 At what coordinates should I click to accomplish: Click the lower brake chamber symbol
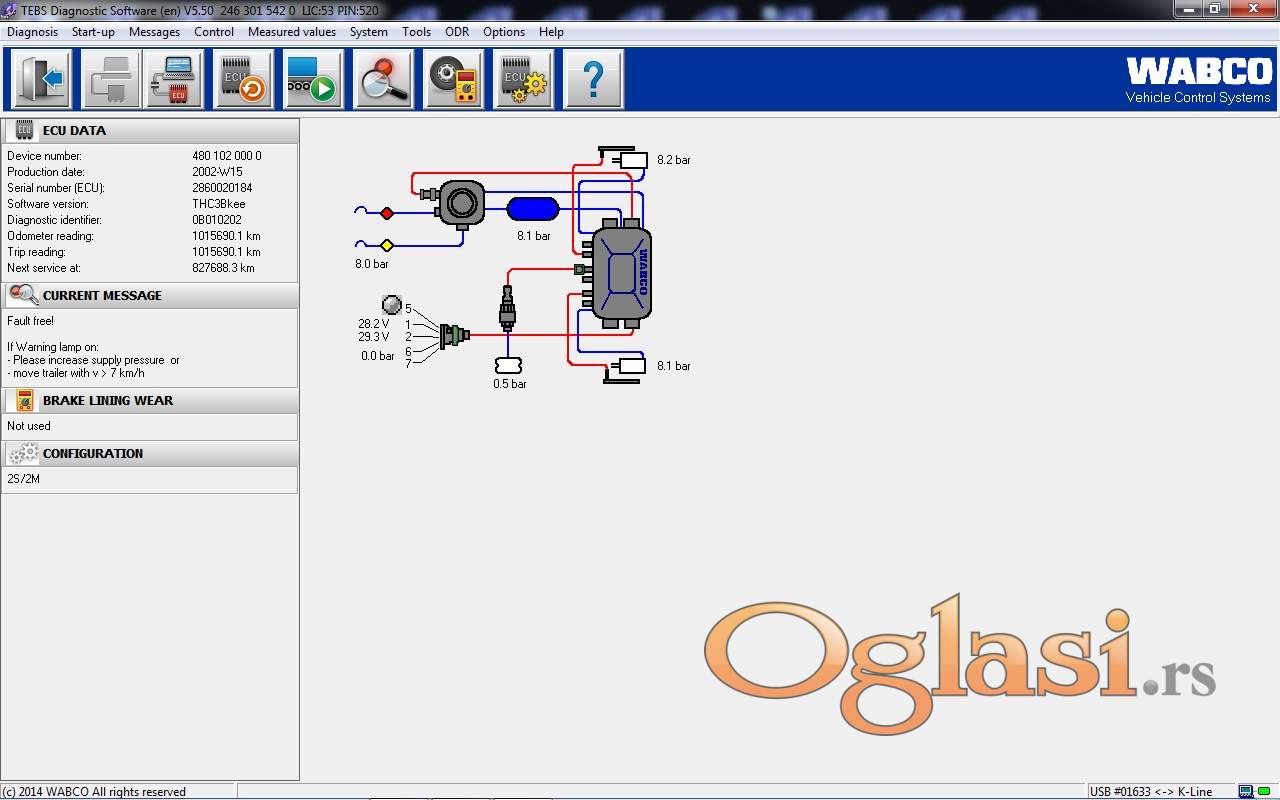pyautogui.click(x=627, y=368)
